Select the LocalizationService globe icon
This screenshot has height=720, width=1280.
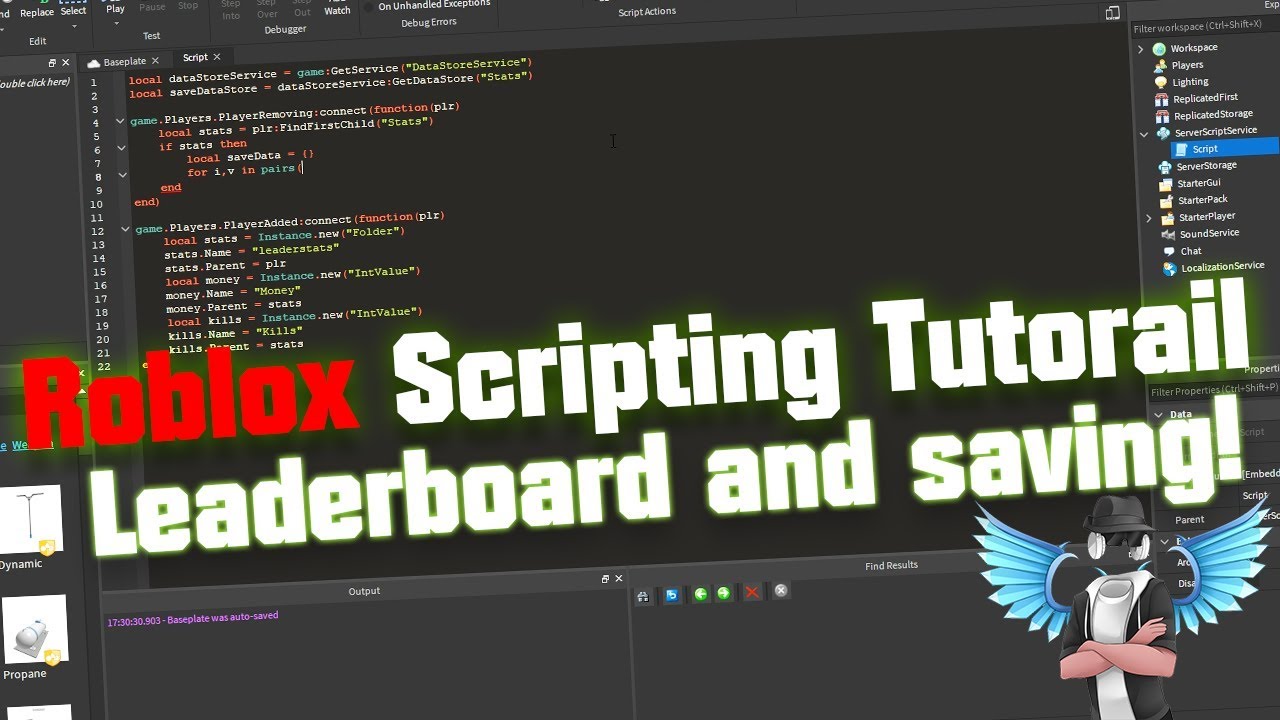pos(1169,268)
